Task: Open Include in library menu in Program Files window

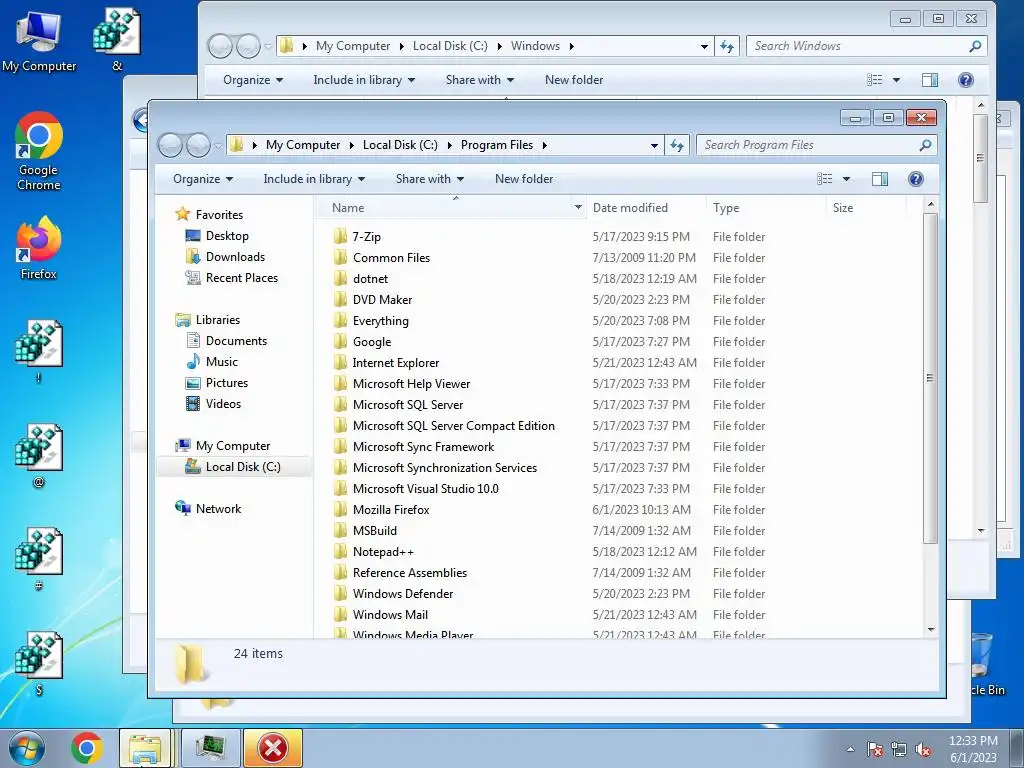Action: 314,179
